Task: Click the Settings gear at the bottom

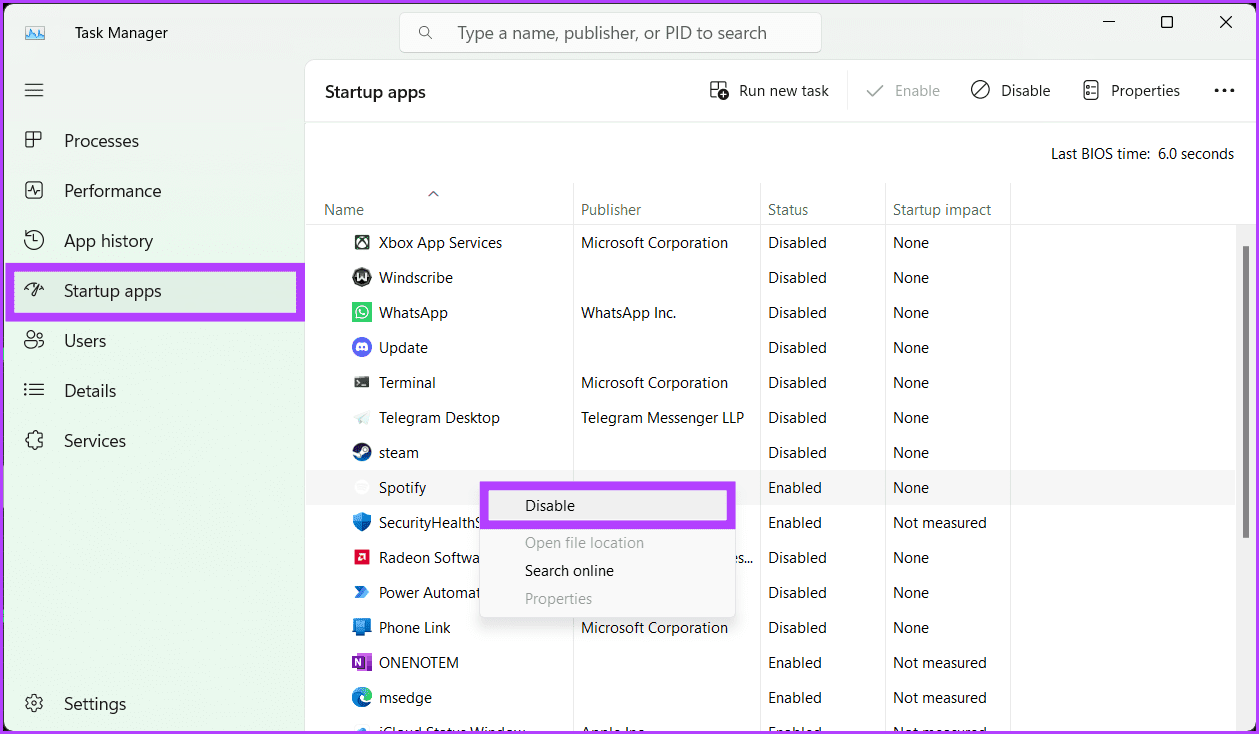Action: [x=33, y=703]
